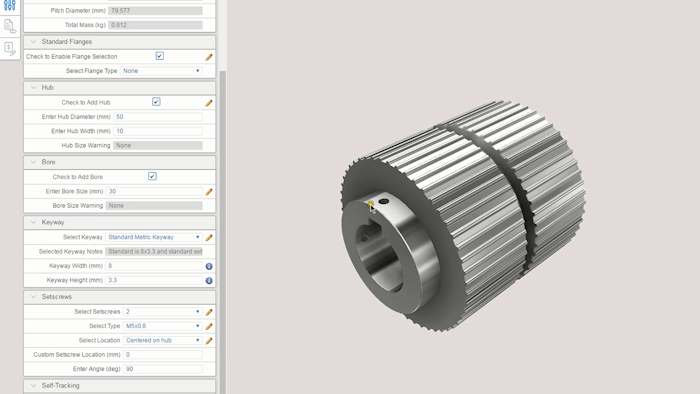Open the Select Setscrews quantity dropdown

coord(162,312)
